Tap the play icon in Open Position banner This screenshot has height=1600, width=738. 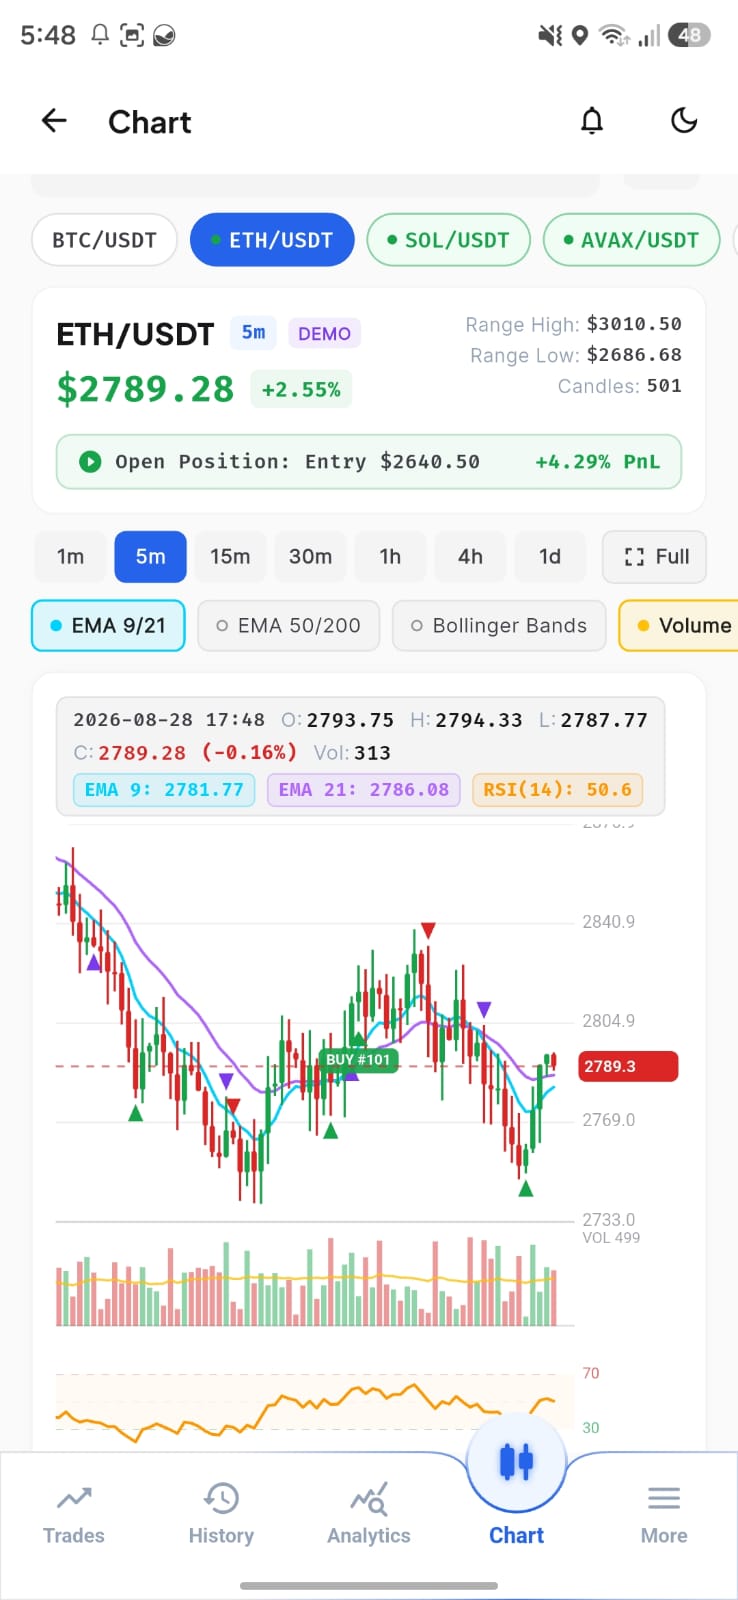coord(90,461)
